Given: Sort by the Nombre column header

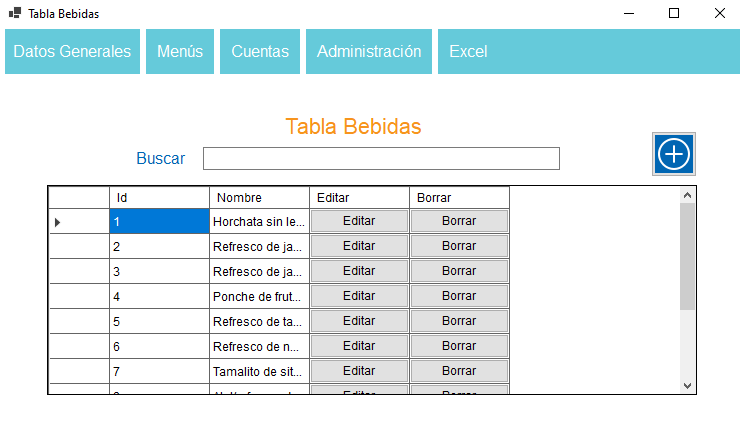Looking at the screenshot, I should coord(259,198).
